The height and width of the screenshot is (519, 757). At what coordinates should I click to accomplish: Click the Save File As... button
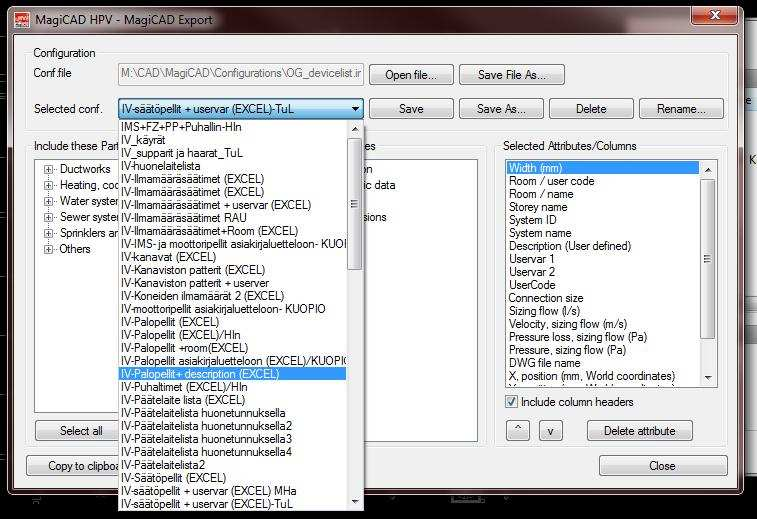point(512,75)
